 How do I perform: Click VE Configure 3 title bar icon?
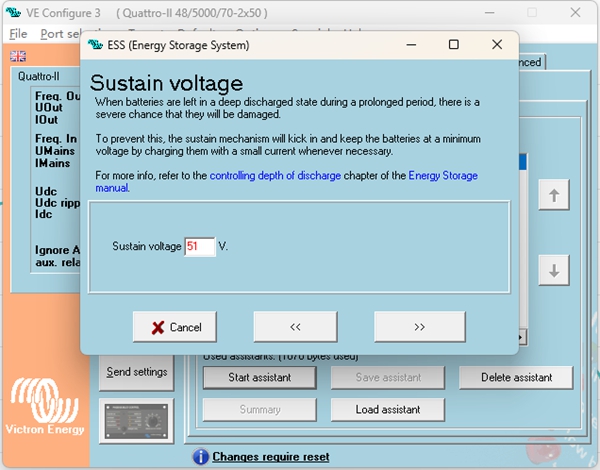pyautogui.click(x=13, y=13)
